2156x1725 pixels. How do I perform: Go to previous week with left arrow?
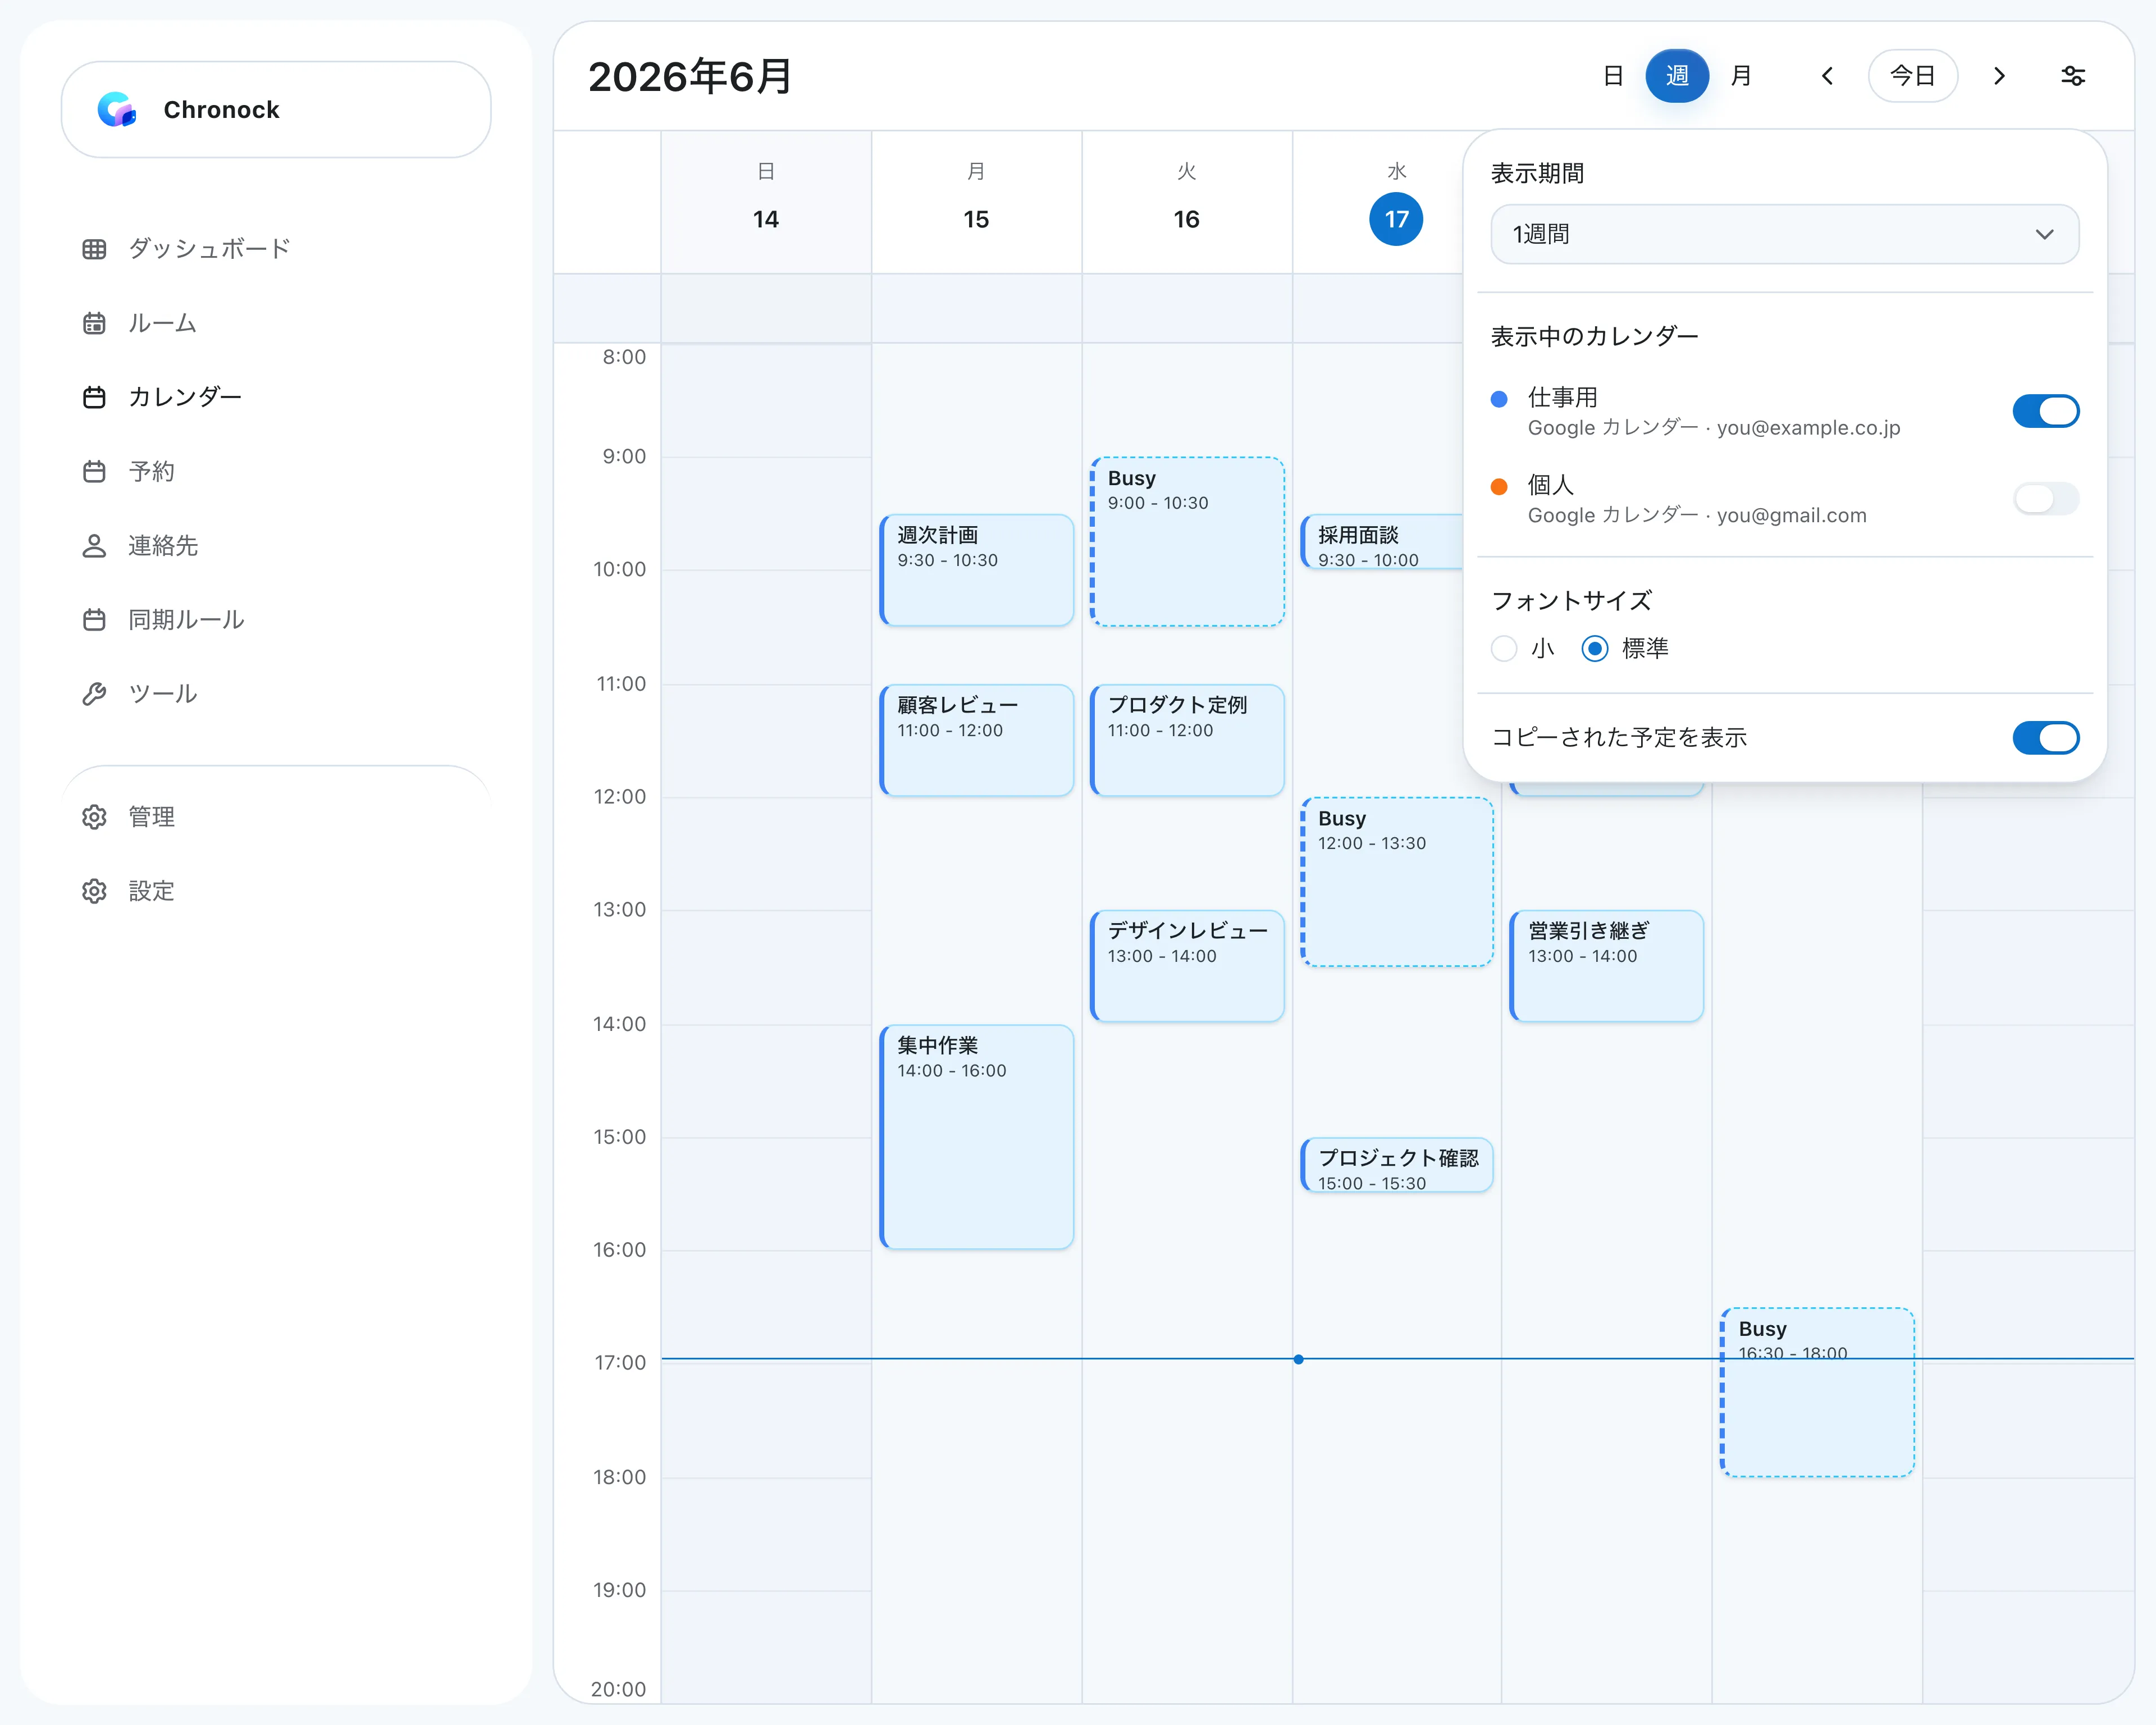(x=1827, y=76)
